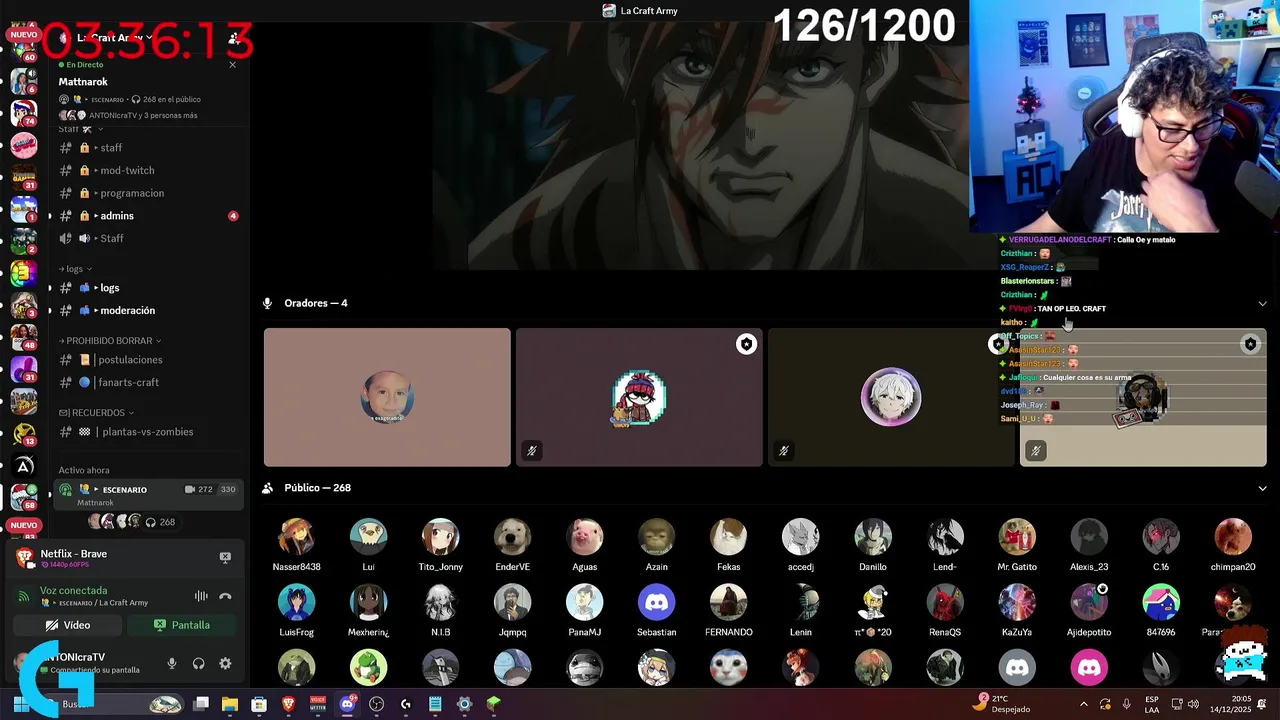
Task: Open the moderación channel
Action: pos(148,310)
